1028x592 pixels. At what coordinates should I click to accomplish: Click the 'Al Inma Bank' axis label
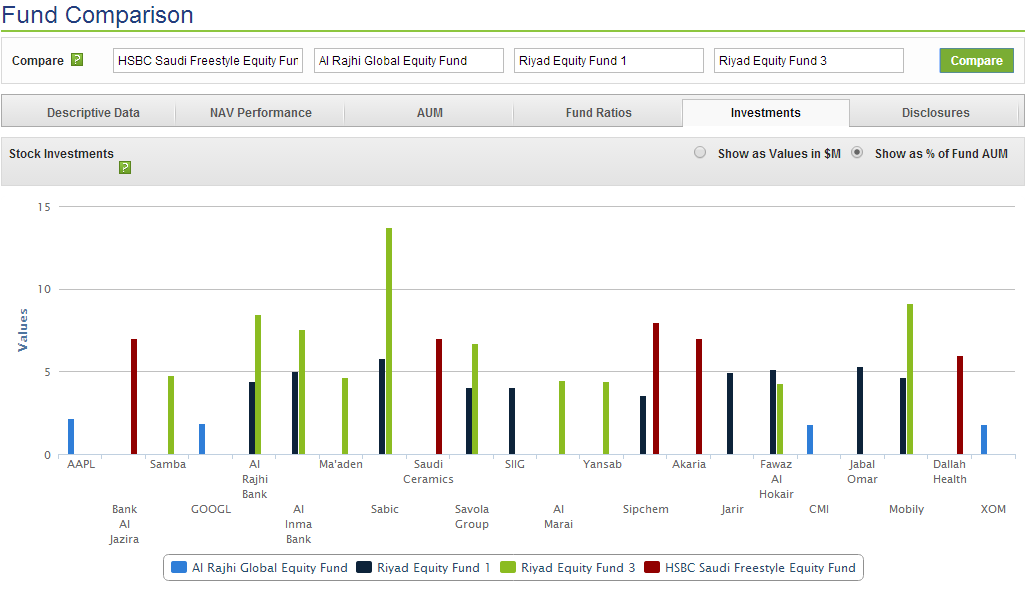298,524
